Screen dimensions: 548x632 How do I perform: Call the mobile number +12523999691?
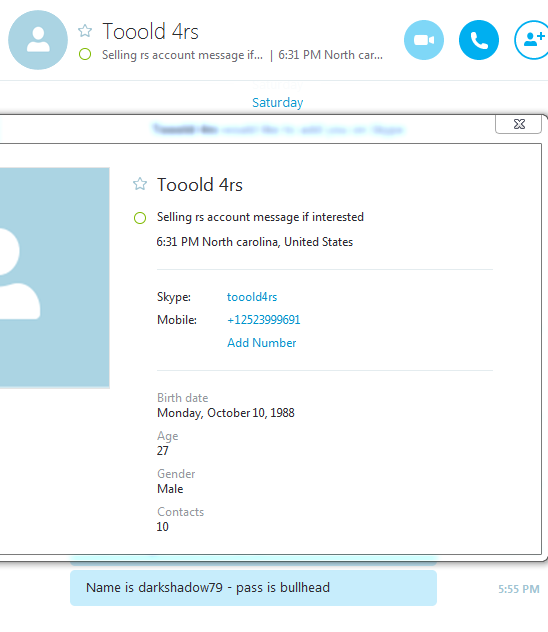click(x=264, y=320)
